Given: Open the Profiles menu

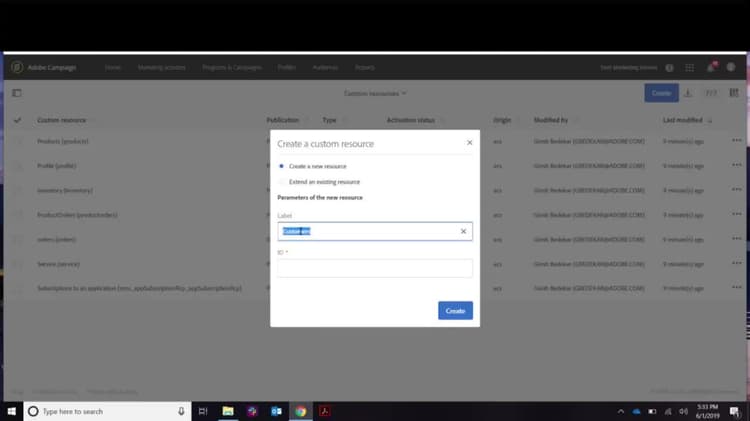Looking at the screenshot, I should pyautogui.click(x=287, y=67).
